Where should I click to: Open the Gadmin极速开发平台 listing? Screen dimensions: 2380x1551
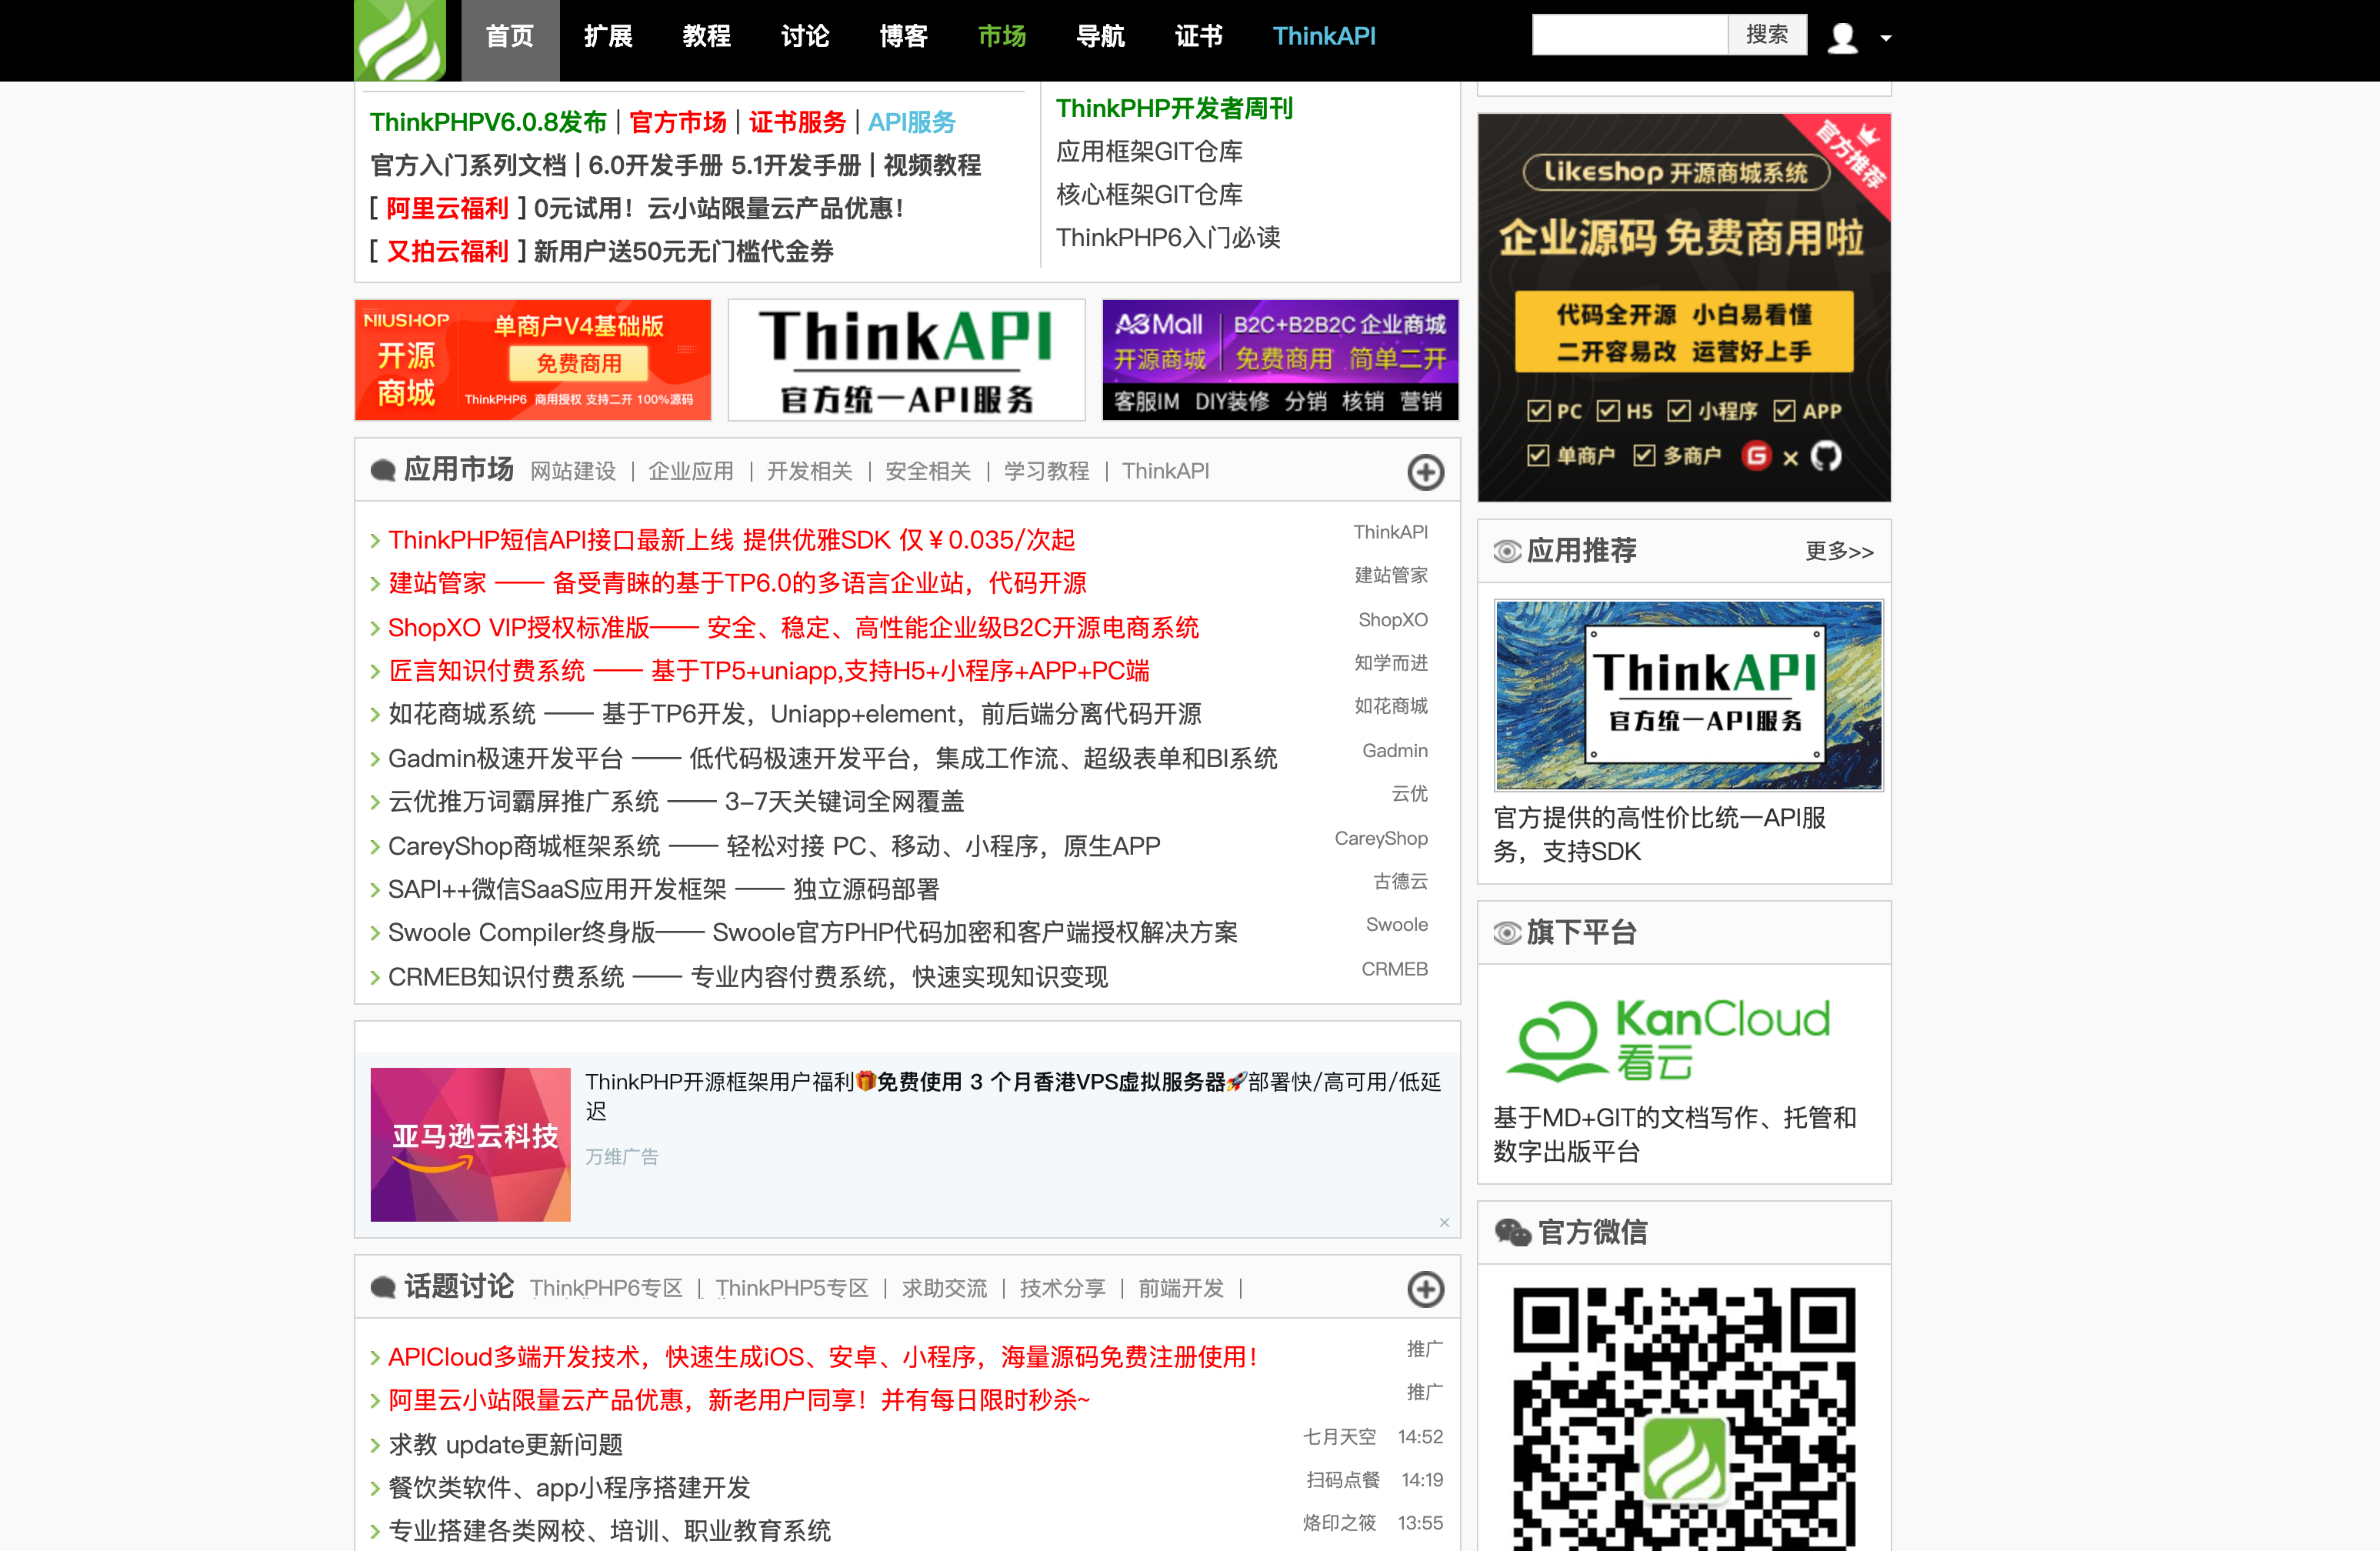coord(832,758)
